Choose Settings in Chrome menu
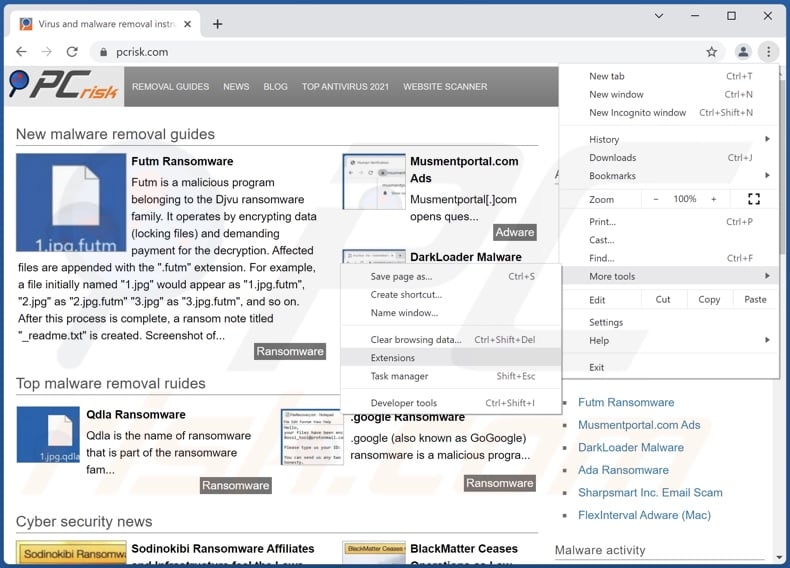Screen dimensions: 790x568 pyautogui.click(x=606, y=322)
